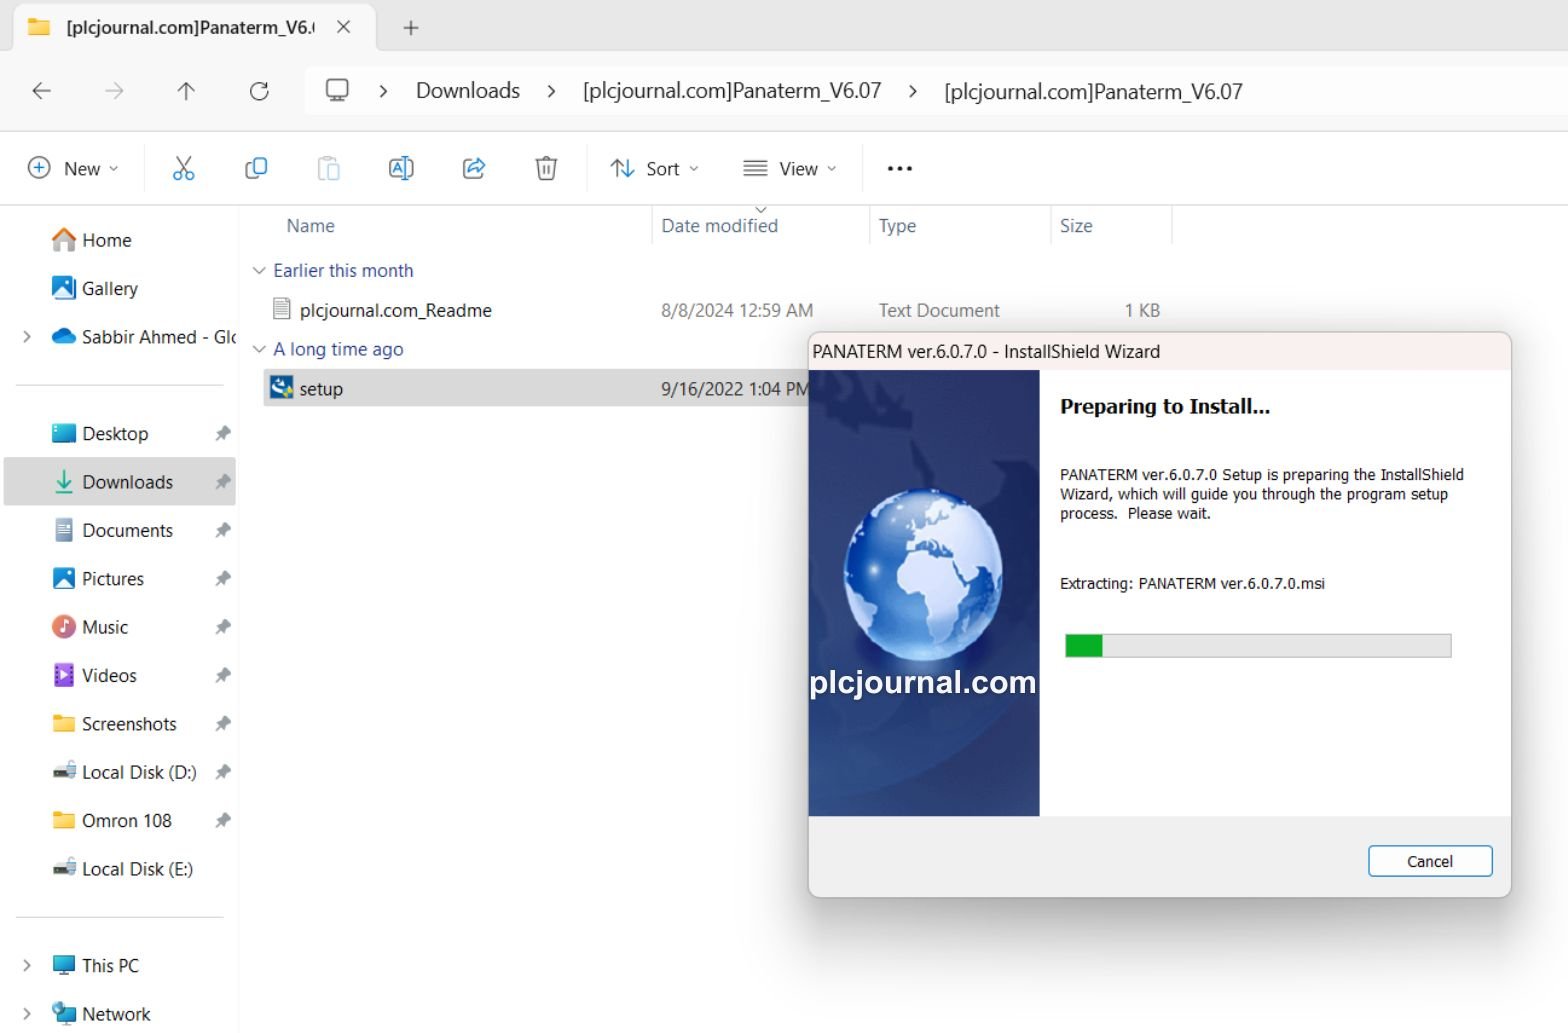Collapse the A long time ago group
This screenshot has width=1568, height=1033.
[259, 349]
